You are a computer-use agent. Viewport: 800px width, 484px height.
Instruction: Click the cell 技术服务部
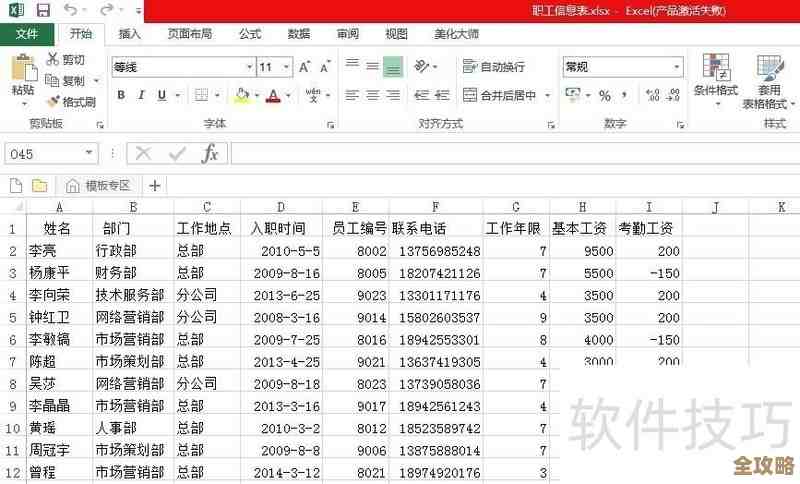tap(133, 295)
